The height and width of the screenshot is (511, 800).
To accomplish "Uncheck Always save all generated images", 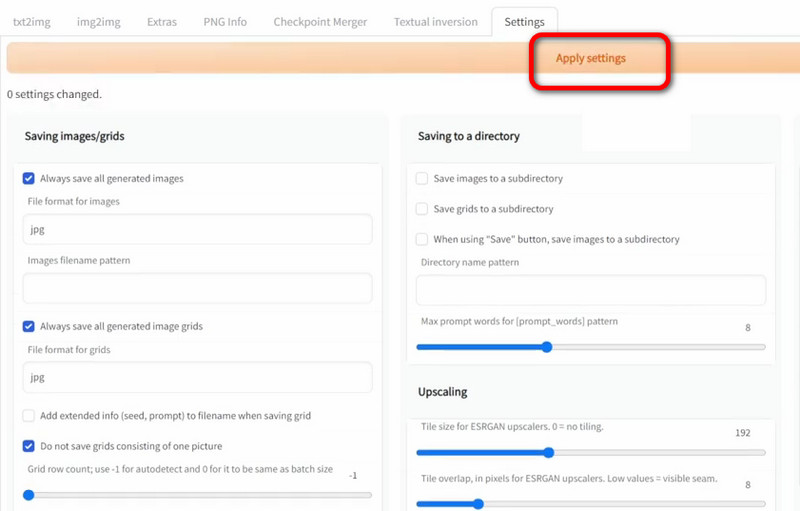I will [x=29, y=179].
